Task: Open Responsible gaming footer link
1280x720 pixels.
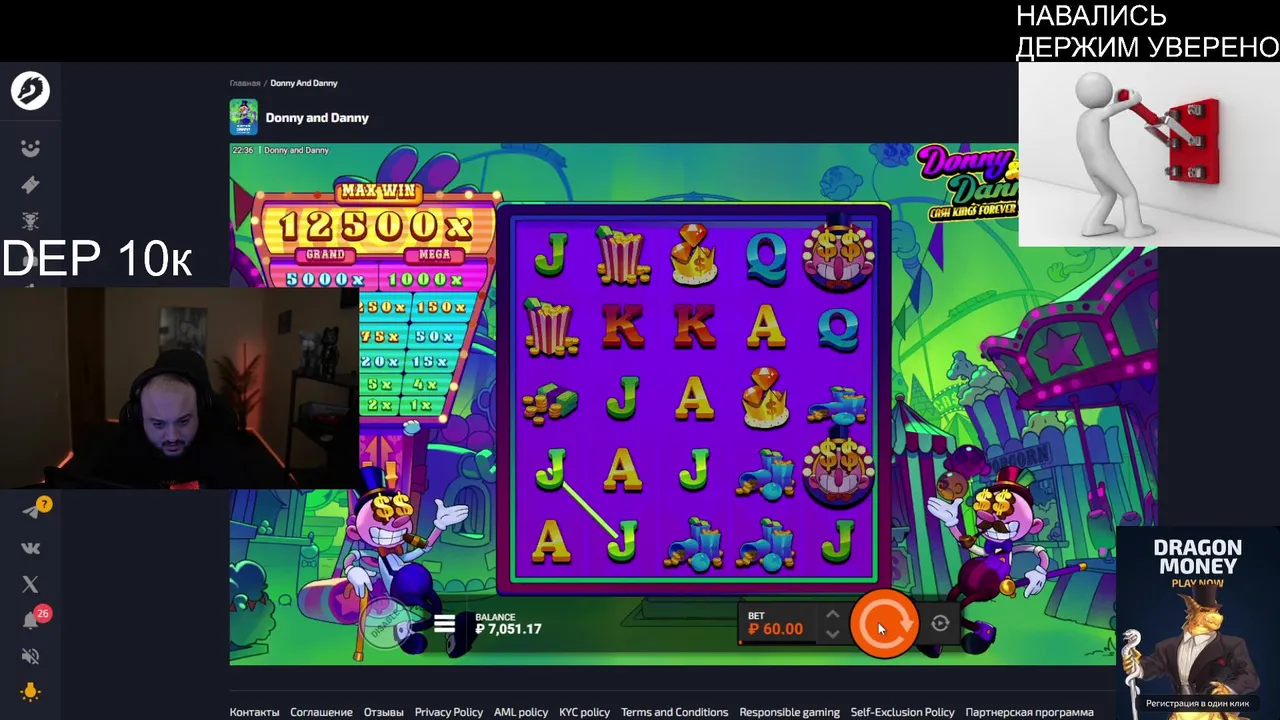Action: 790,712
